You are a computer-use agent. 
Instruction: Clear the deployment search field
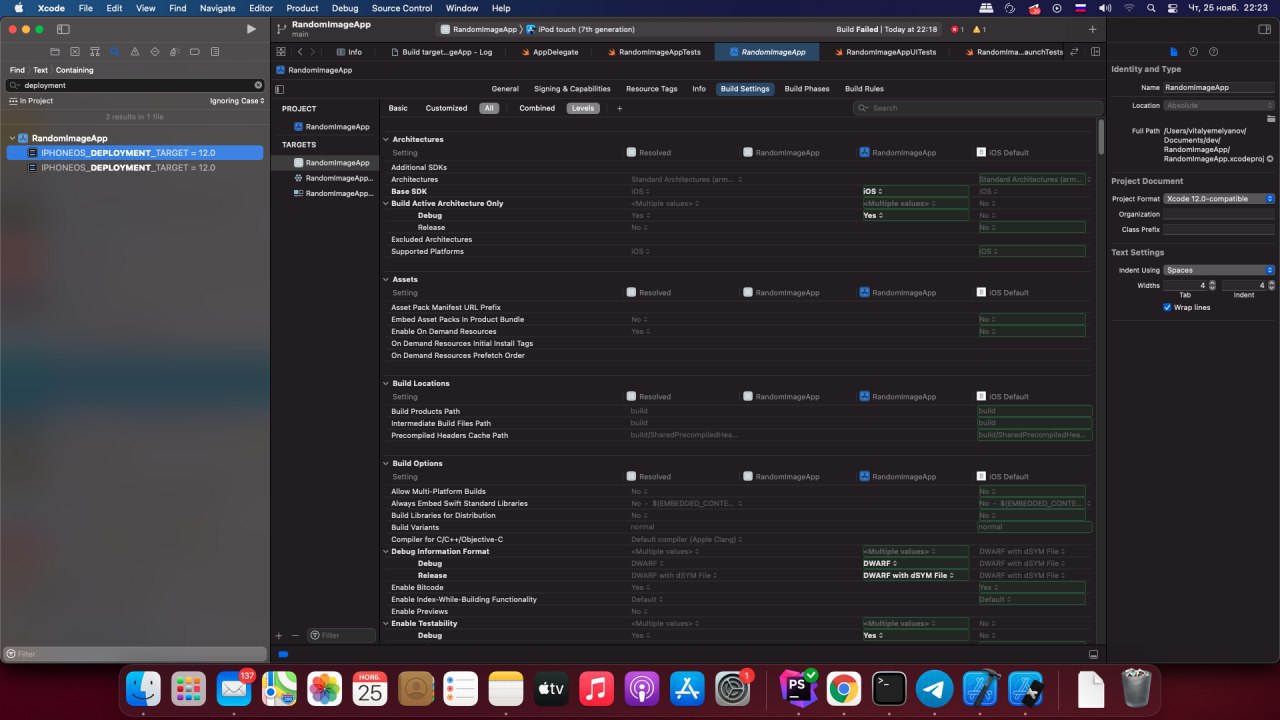[259, 85]
